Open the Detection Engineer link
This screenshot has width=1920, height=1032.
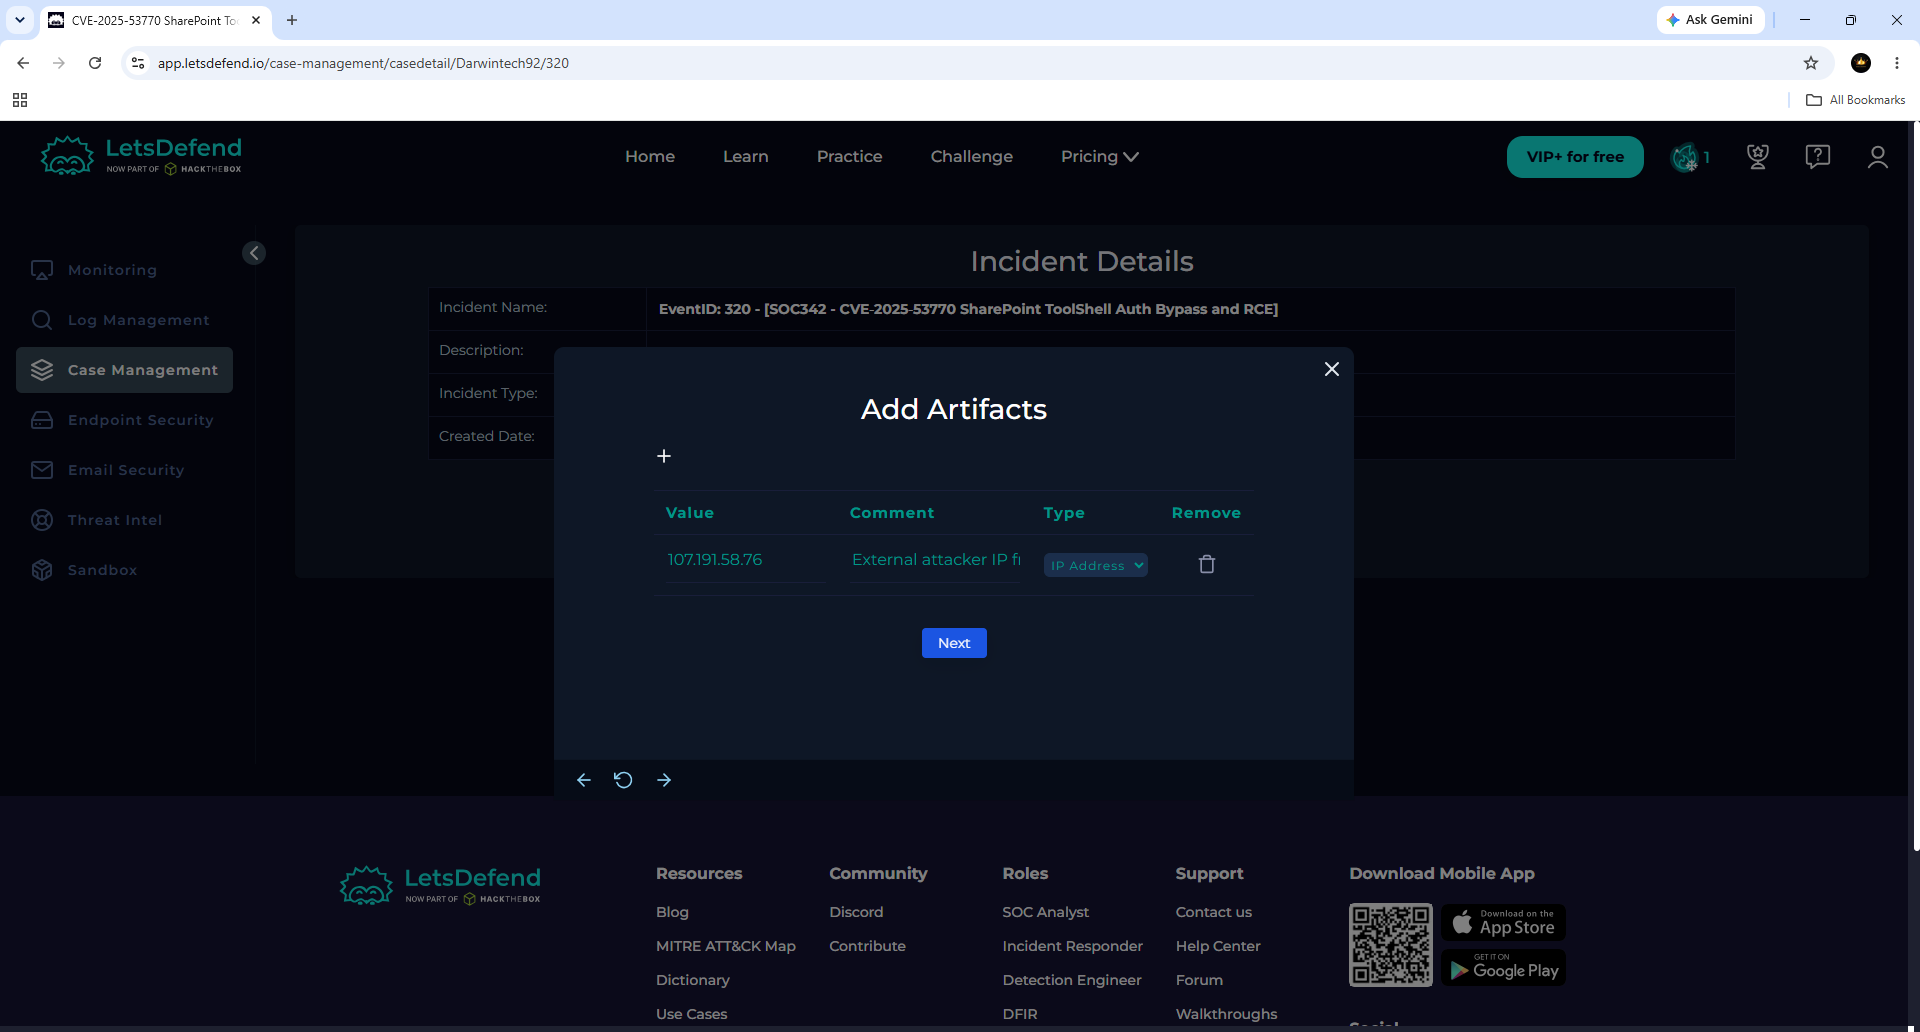coord(1072,980)
